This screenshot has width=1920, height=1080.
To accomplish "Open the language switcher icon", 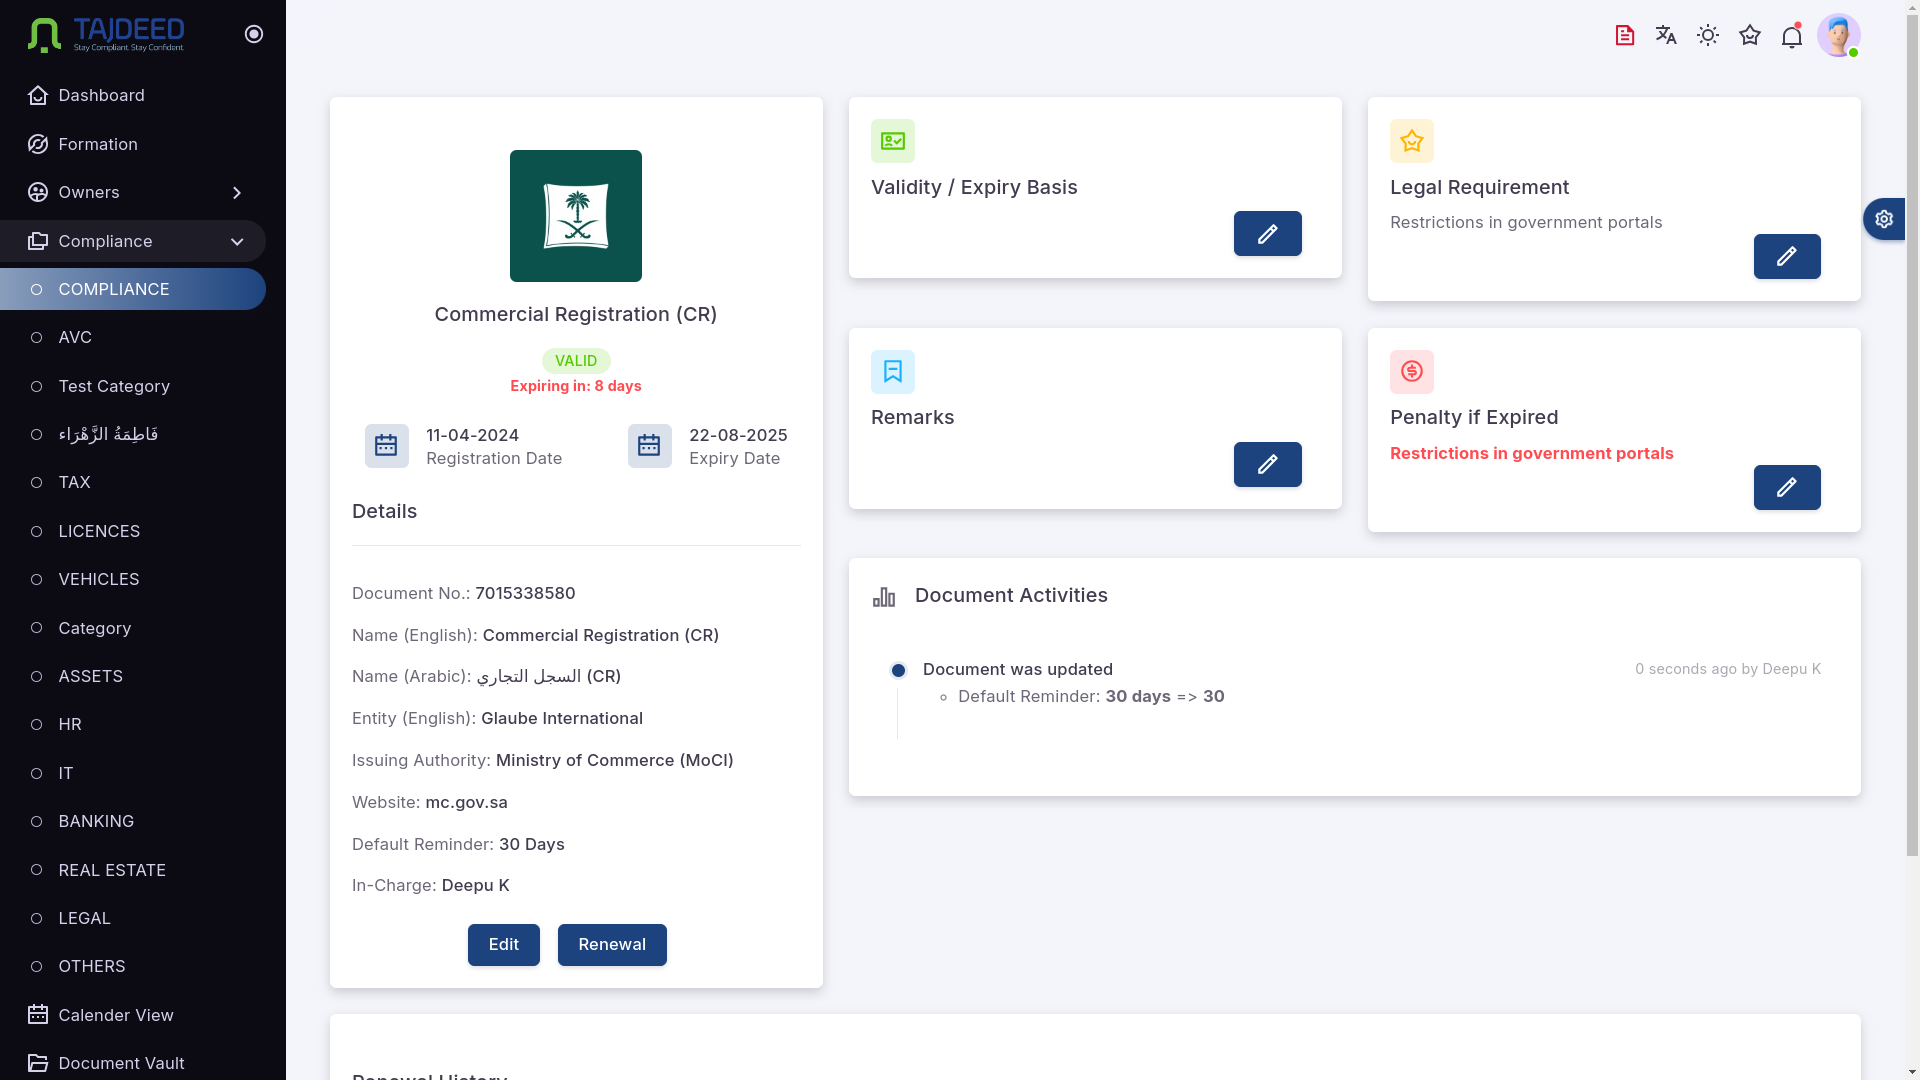I will point(1666,35).
